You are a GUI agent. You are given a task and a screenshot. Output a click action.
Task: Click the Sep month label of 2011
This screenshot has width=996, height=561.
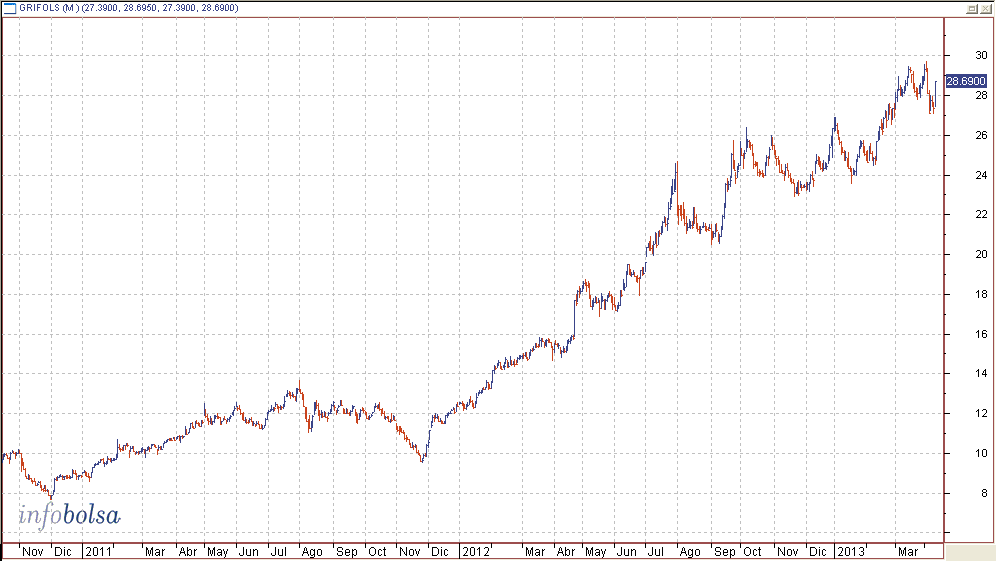pos(347,551)
